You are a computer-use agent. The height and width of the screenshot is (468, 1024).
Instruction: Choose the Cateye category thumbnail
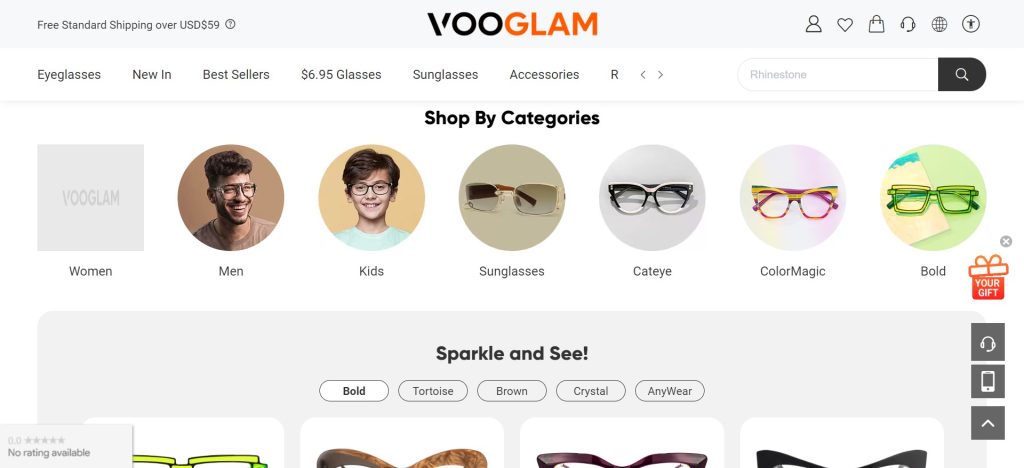tap(652, 197)
